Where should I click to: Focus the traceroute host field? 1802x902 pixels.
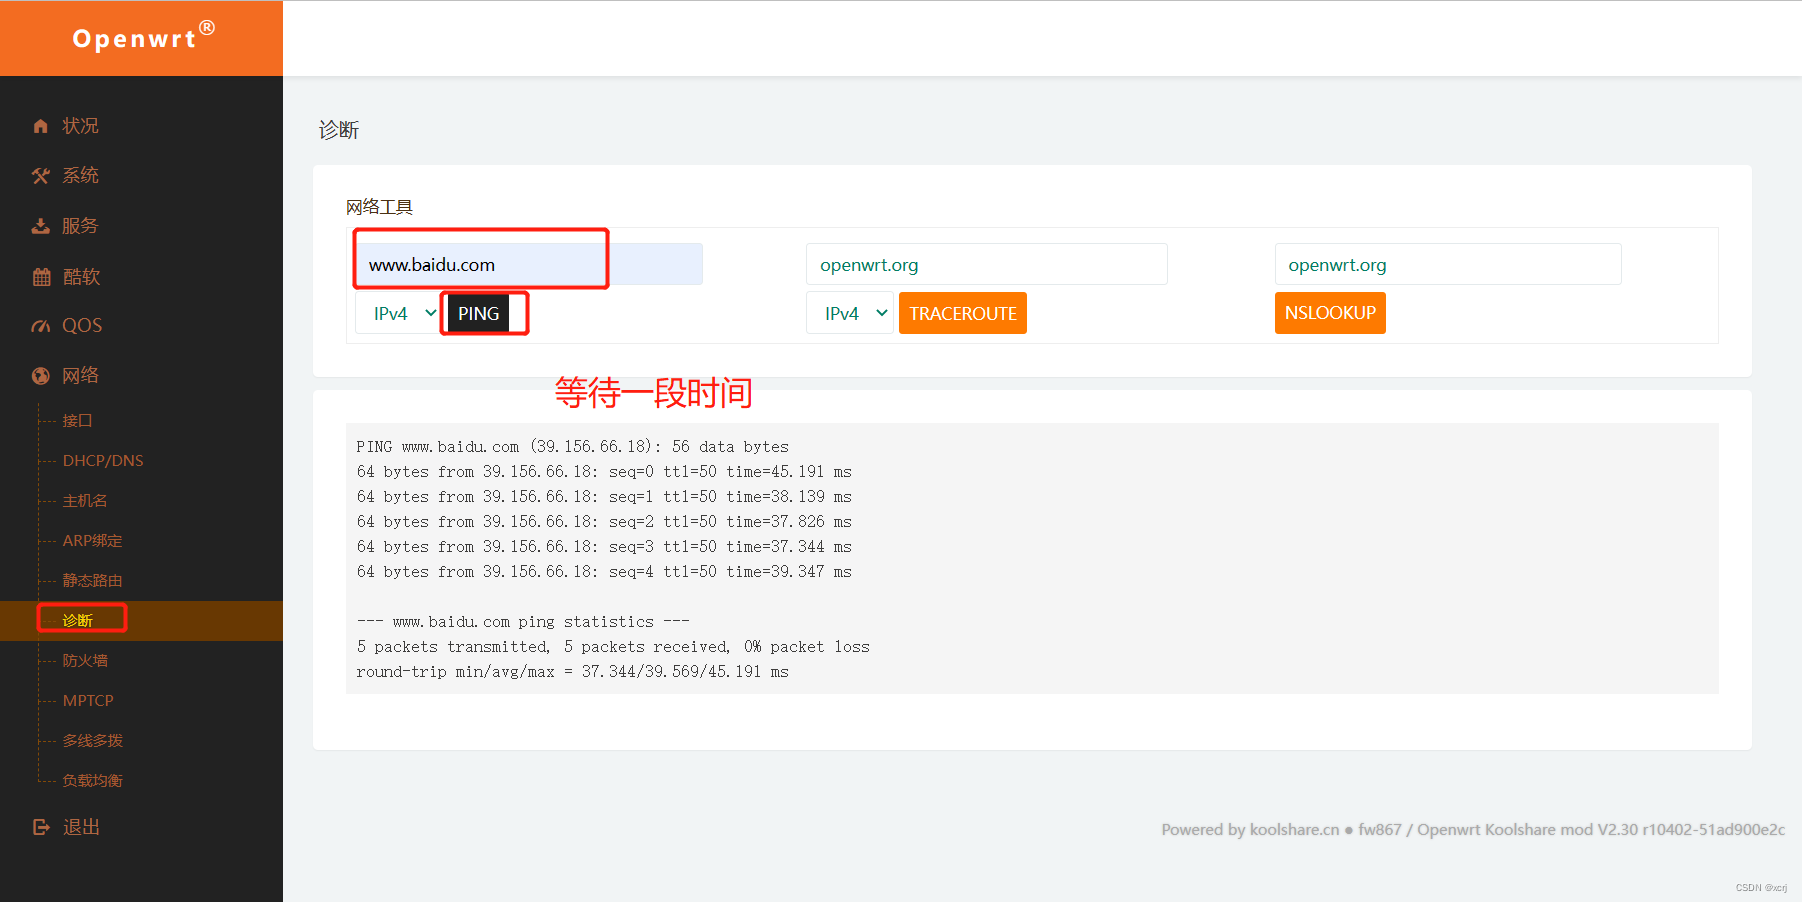(x=987, y=265)
